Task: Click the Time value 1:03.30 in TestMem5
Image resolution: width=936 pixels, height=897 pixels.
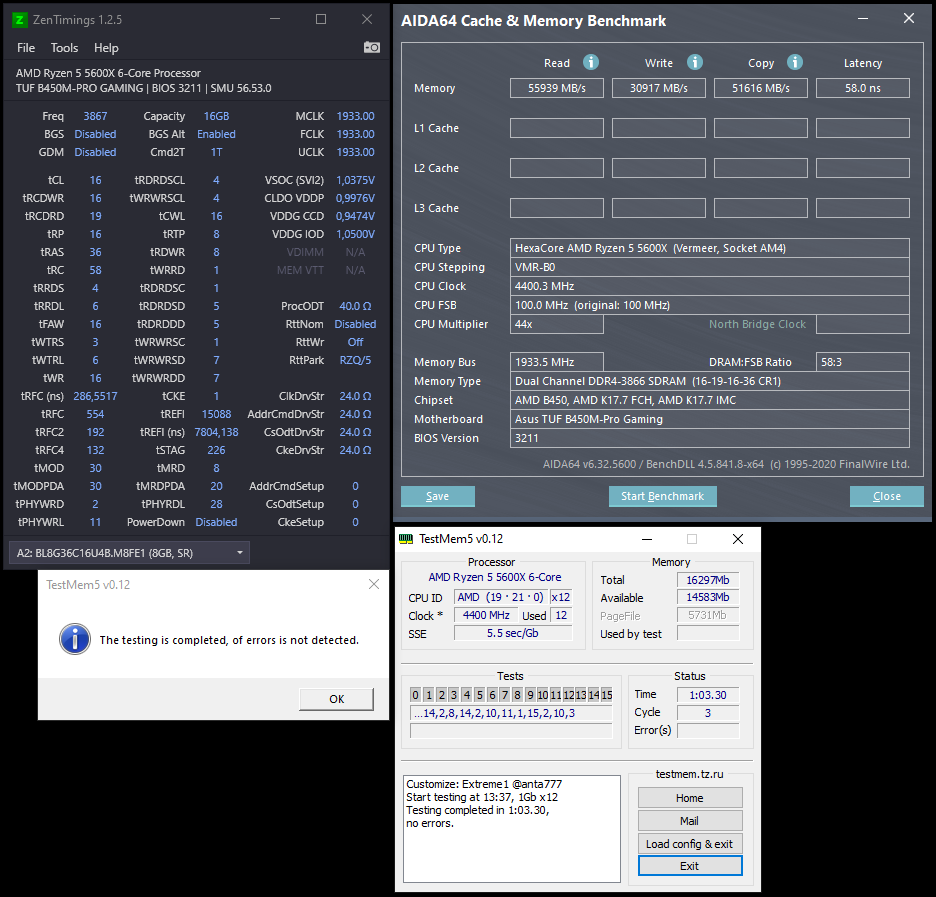Action: [708, 695]
